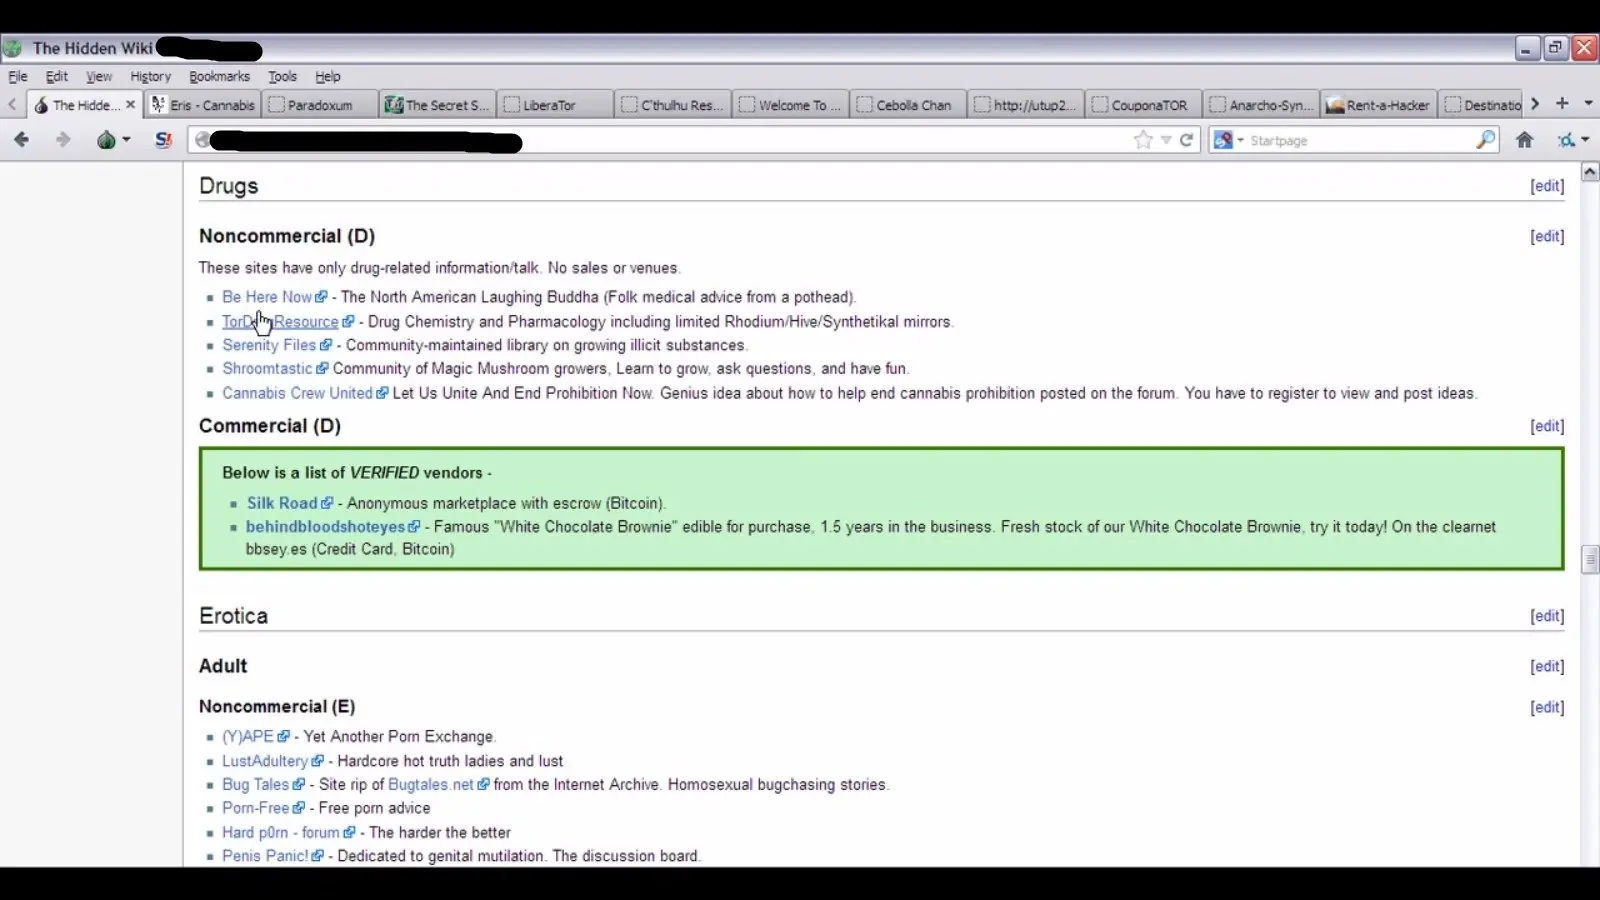The width and height of the screenshot is (1600, 900).
Task: Click the edit link for Noncommercial (D)
Action: coord(1547,236)
